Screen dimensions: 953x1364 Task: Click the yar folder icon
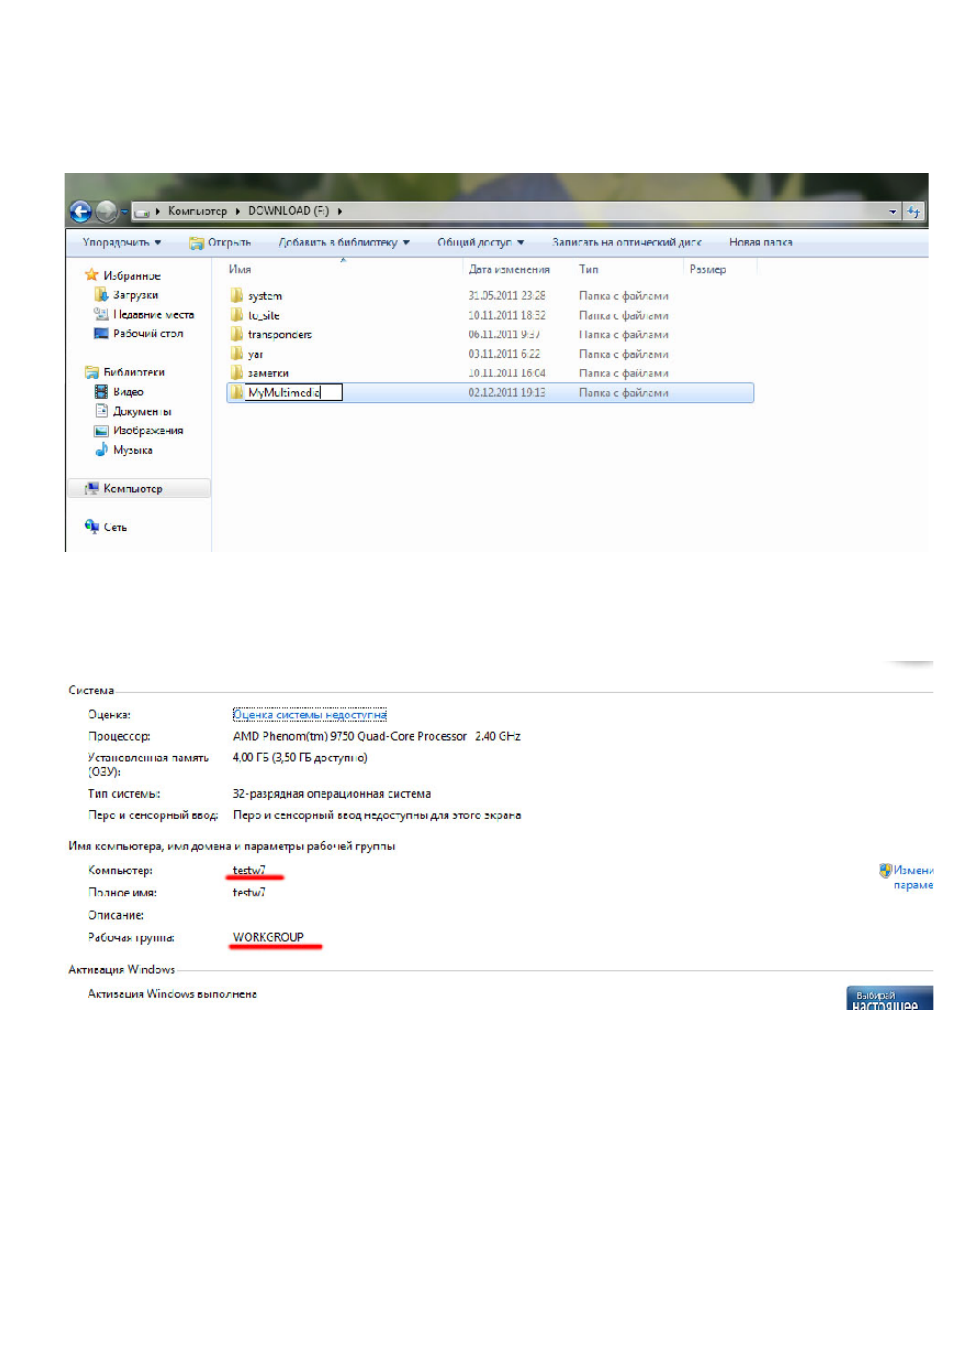tap(237, 353)
